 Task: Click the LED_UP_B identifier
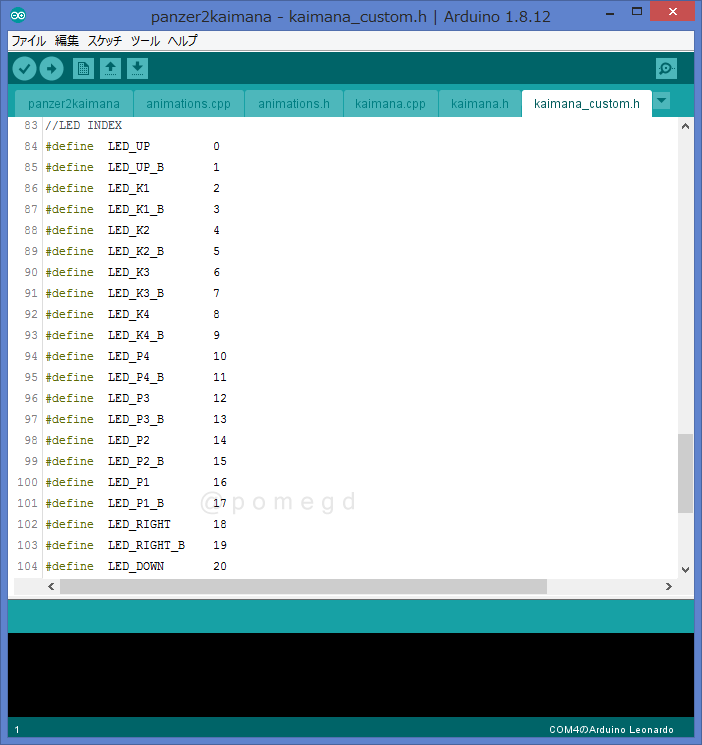point(136,167)
